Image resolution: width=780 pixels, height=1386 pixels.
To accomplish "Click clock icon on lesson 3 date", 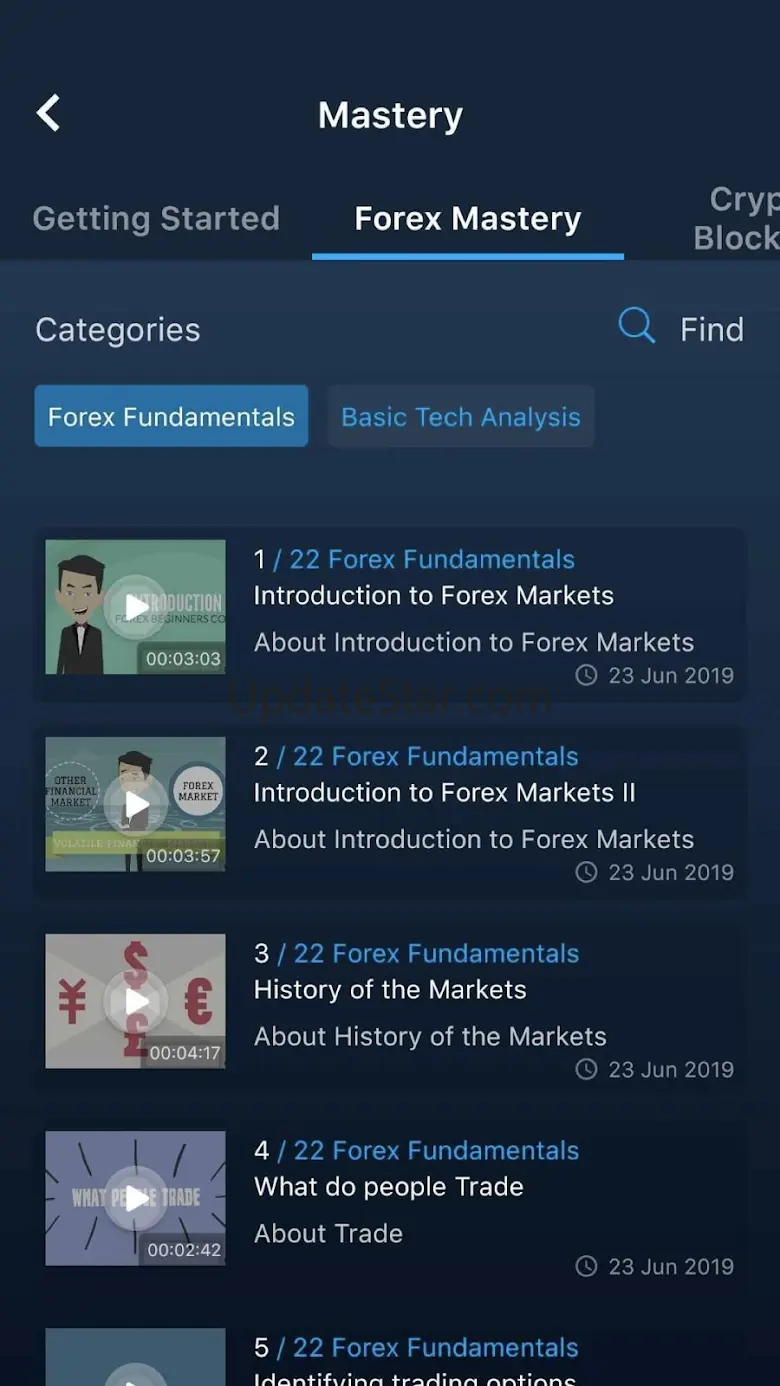I will (586, 1070).
